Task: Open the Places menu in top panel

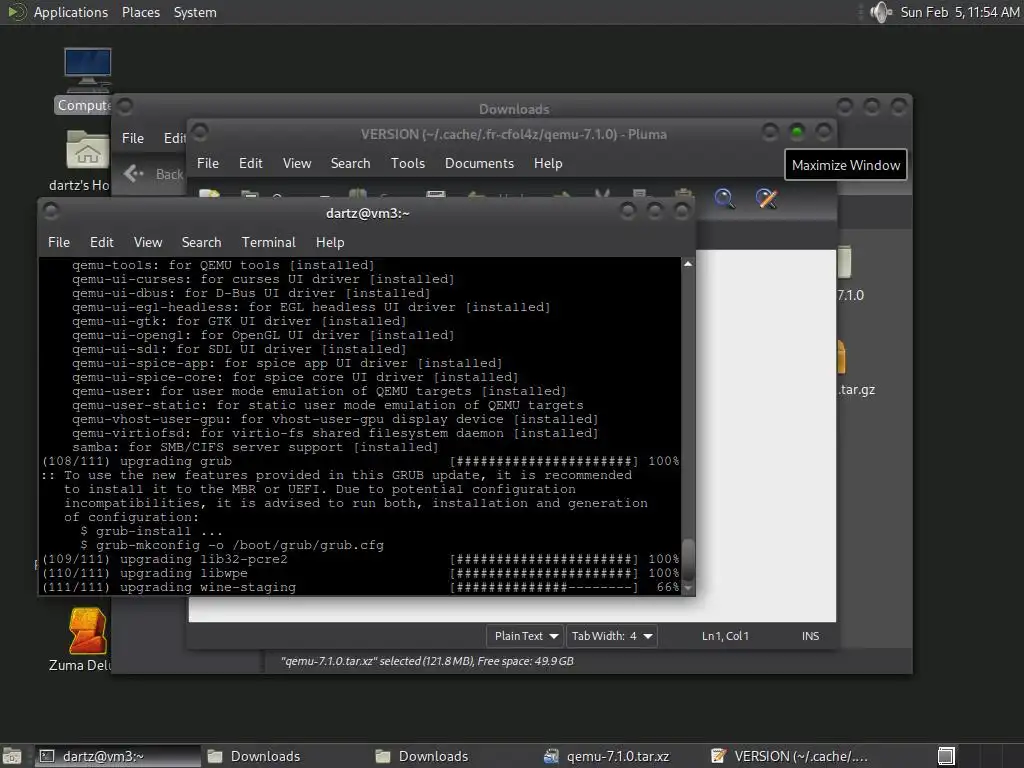Action: (140, 12)
